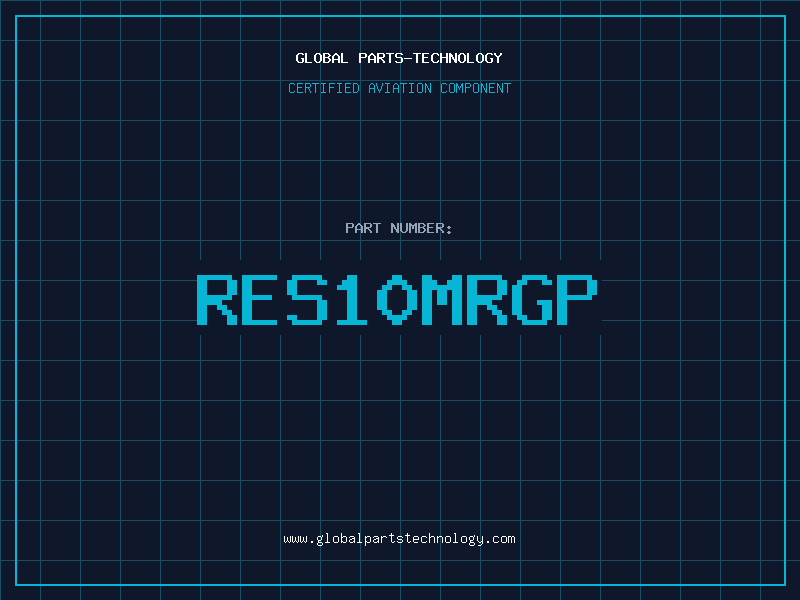Screen dimensions: 800x600
Task: Open the www.globalpartstechnology.com link
Action: [399, 539]
